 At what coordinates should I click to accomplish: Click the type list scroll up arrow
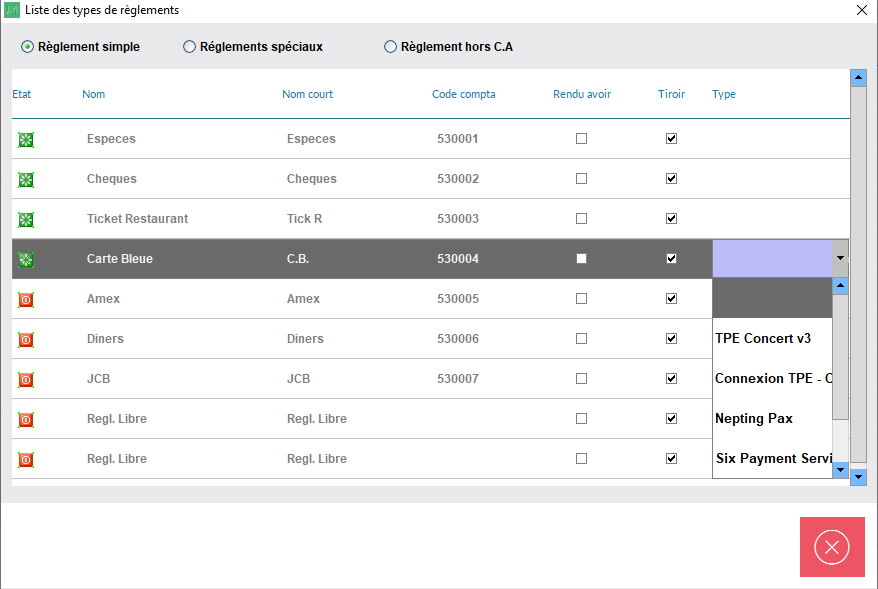[x=840, y=286]
